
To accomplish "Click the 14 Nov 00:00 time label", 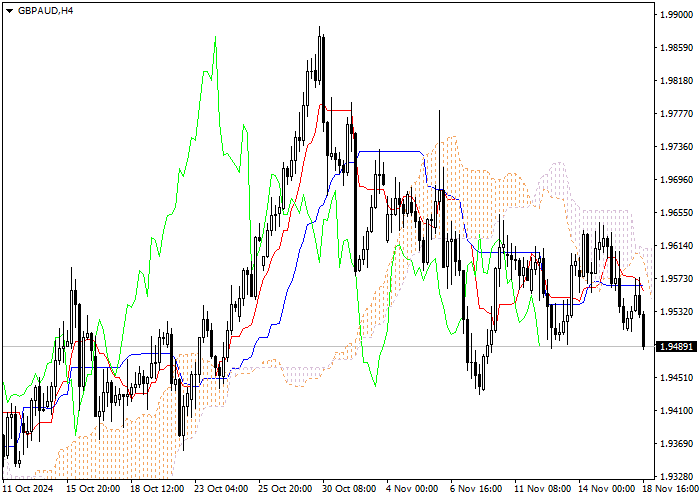I will click(x=607, y=489).
